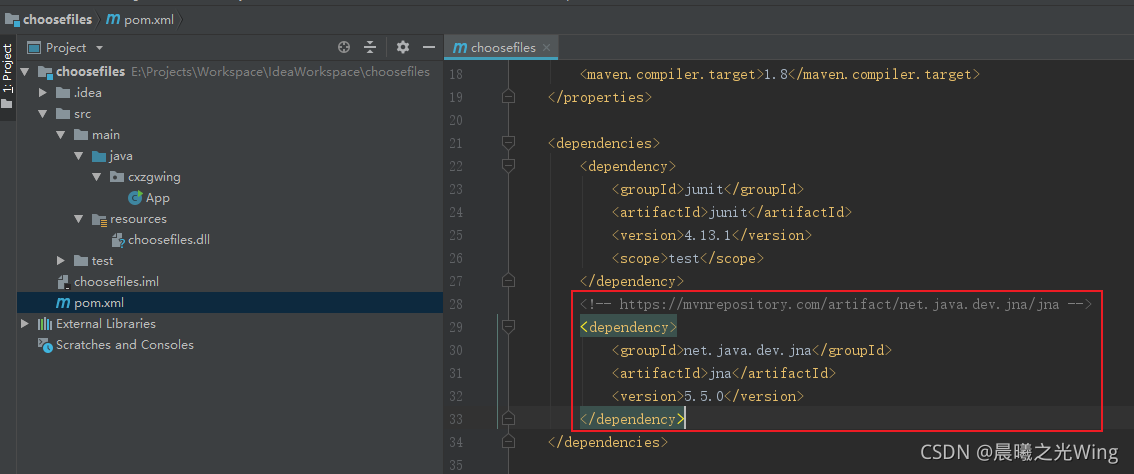The image size is (1134, 474).
Task: Click choosefiles breadcrumb in navigation bar
Action: point(50,20)
